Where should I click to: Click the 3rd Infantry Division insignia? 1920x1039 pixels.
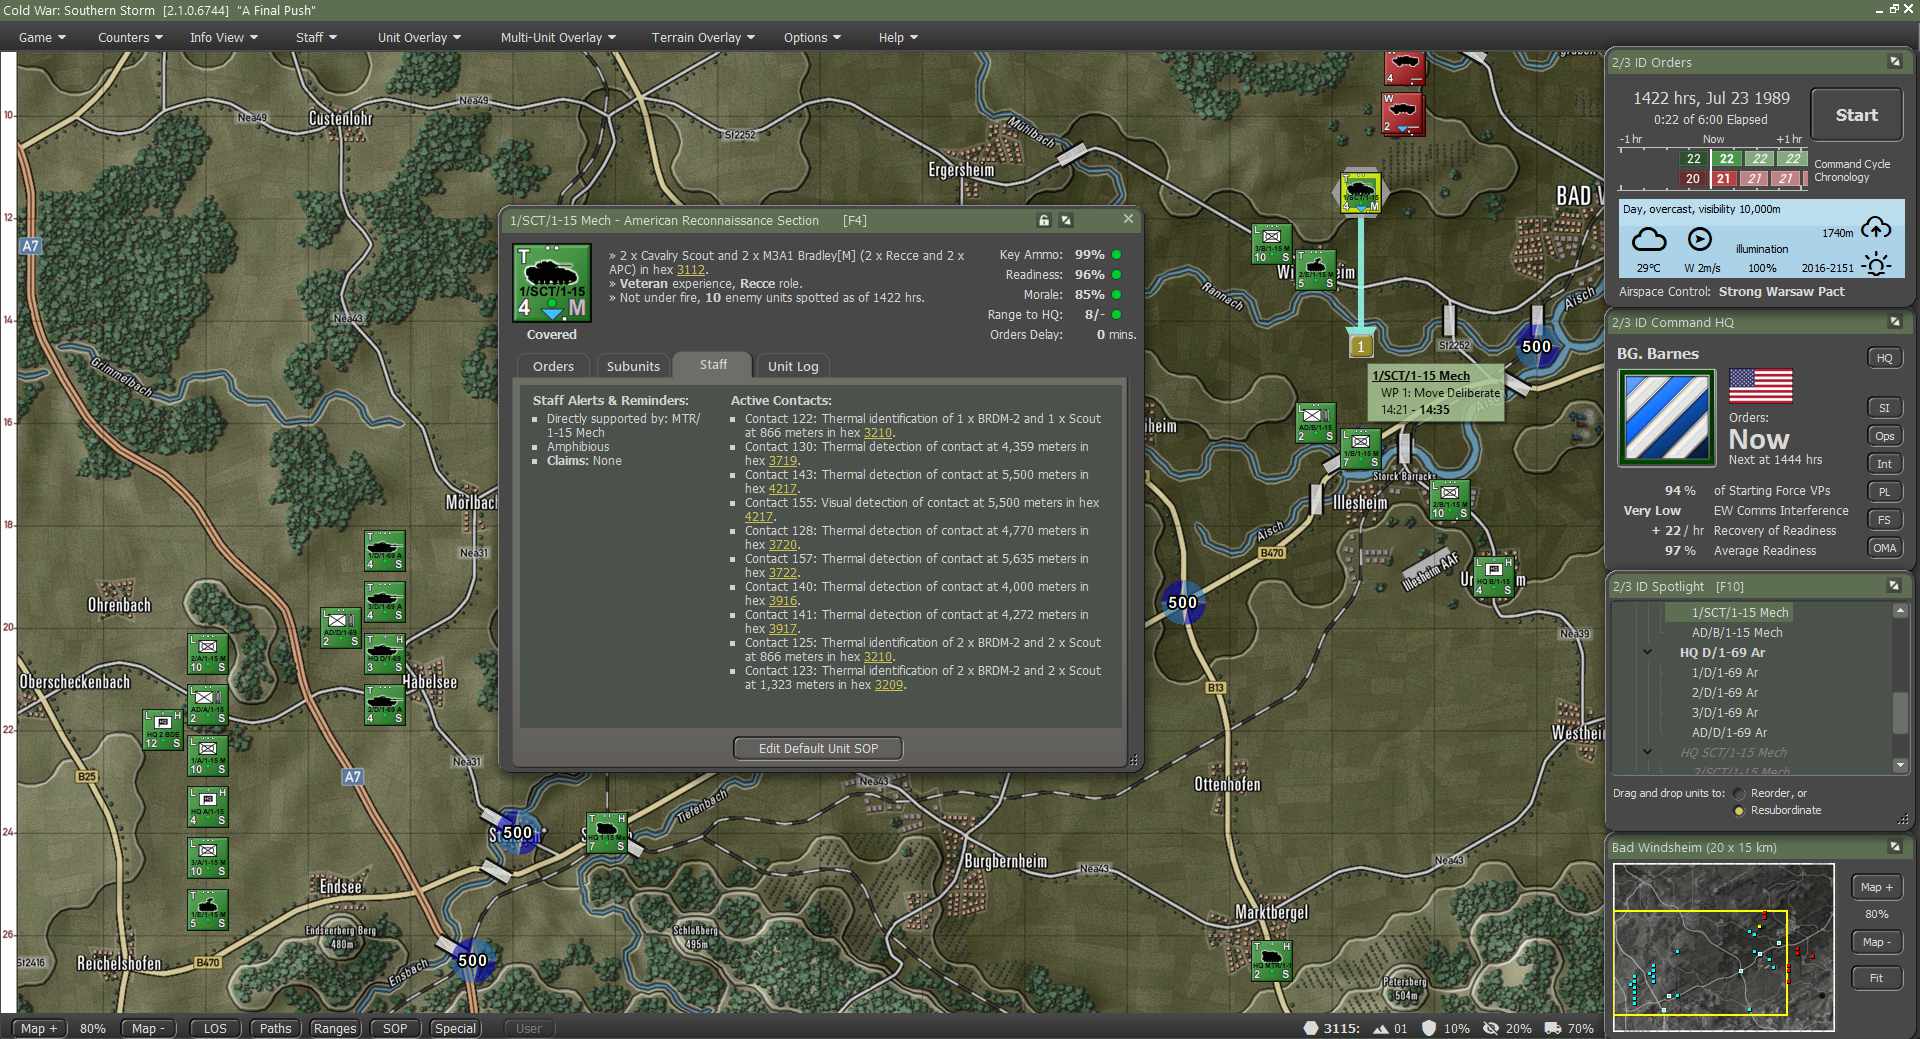pos(1666,417)
